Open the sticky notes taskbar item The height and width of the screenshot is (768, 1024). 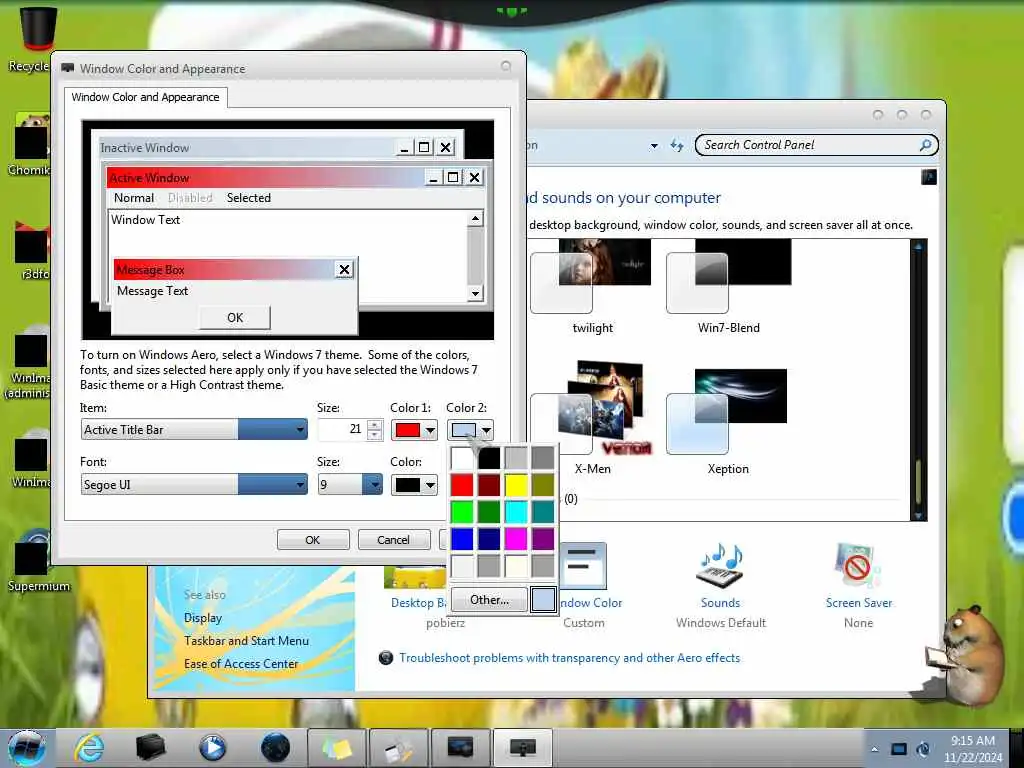pos(337,748)
